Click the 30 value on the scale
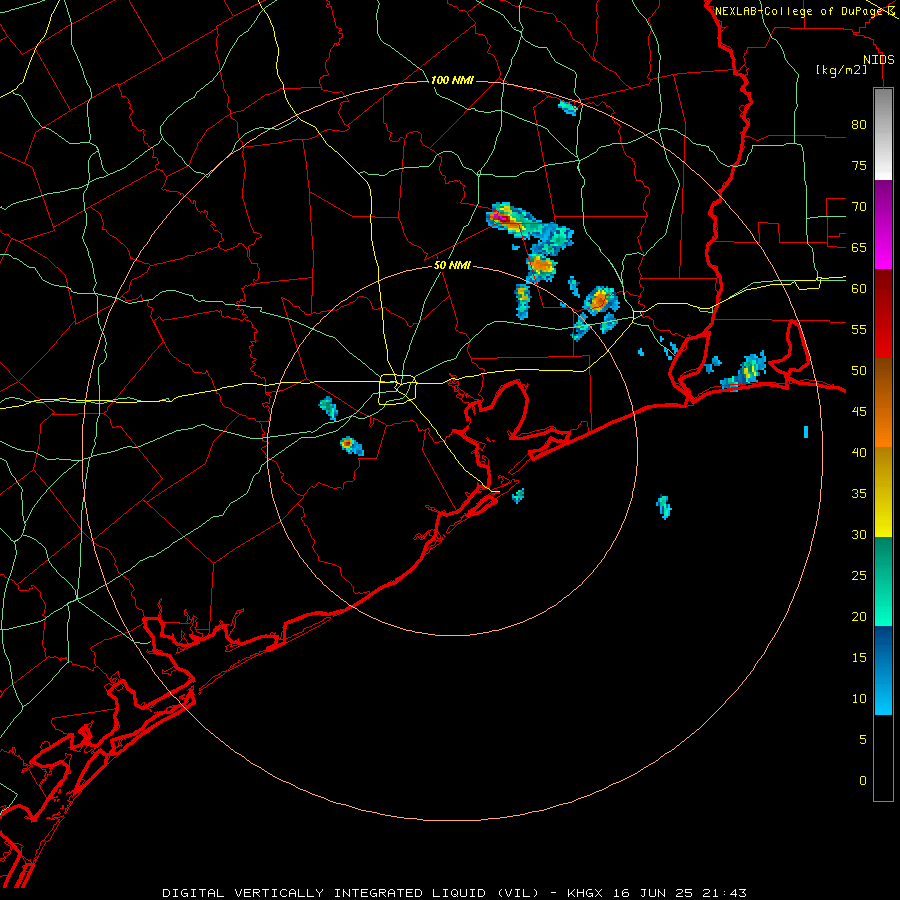This screenshot has width=900, height=900. [859, 534]
